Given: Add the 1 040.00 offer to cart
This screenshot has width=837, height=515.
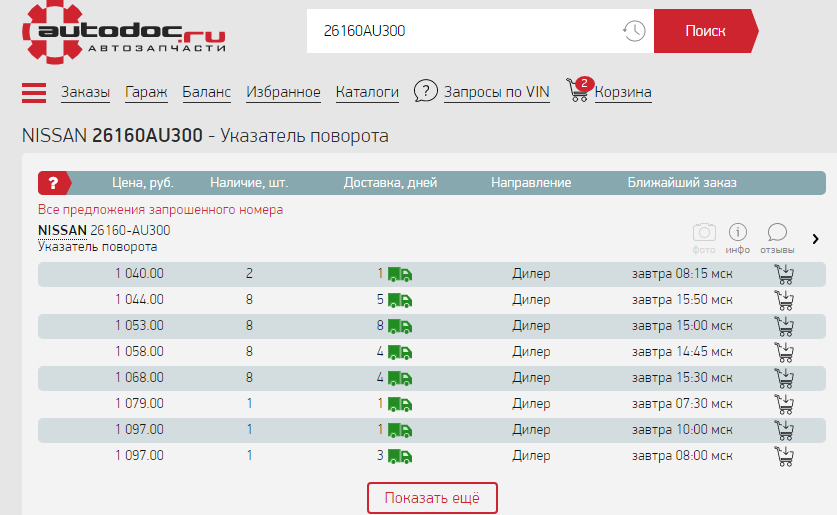Looking at the screenshot, I should [x=785, y=274].
